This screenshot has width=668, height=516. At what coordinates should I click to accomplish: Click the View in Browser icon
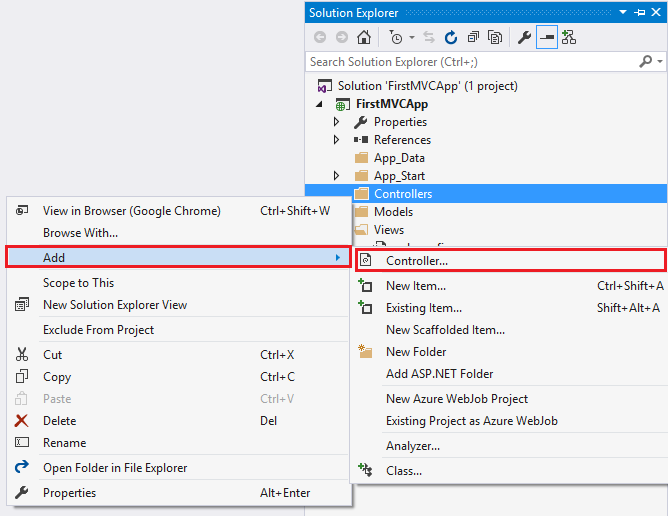[22, 210]
